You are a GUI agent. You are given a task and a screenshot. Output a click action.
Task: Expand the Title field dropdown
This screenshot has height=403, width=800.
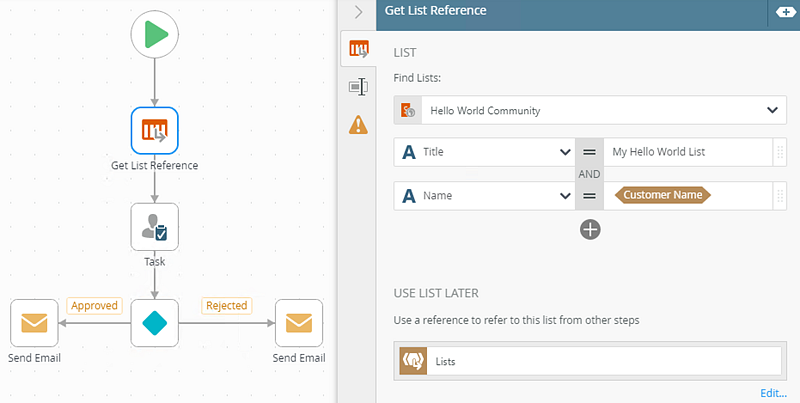pos(563,152)
